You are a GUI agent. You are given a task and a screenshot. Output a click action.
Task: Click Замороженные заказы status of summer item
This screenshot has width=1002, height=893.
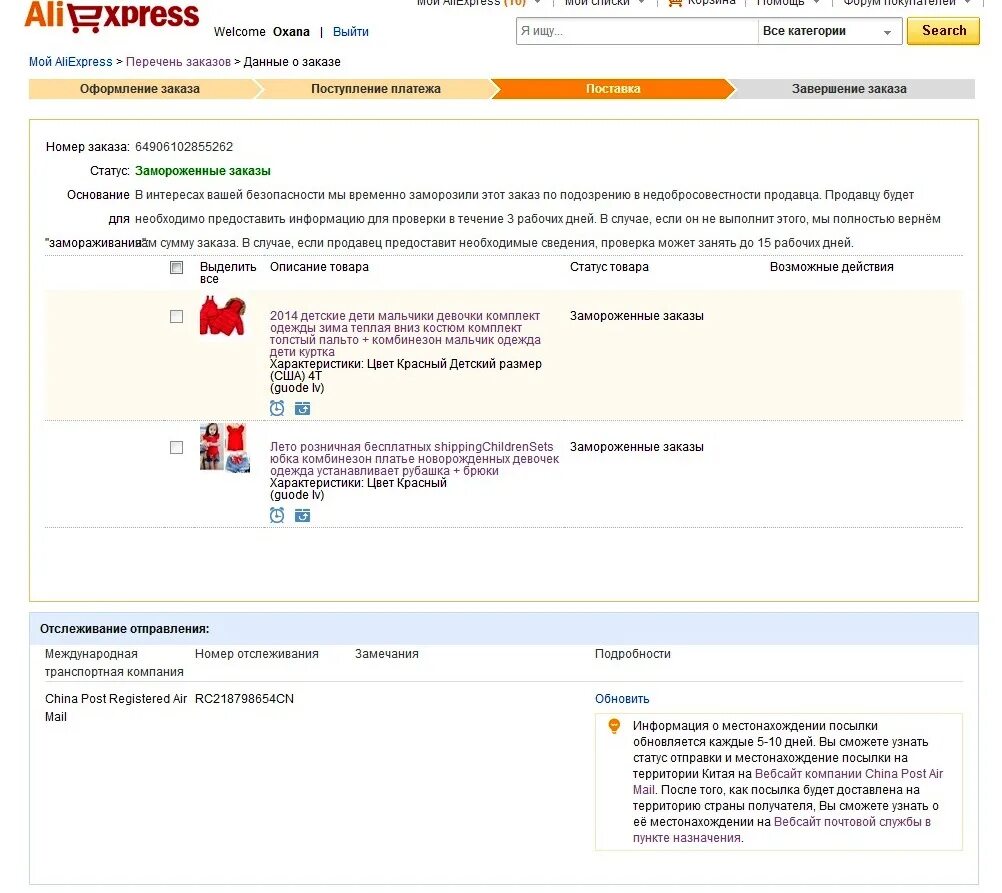point(636,447)
